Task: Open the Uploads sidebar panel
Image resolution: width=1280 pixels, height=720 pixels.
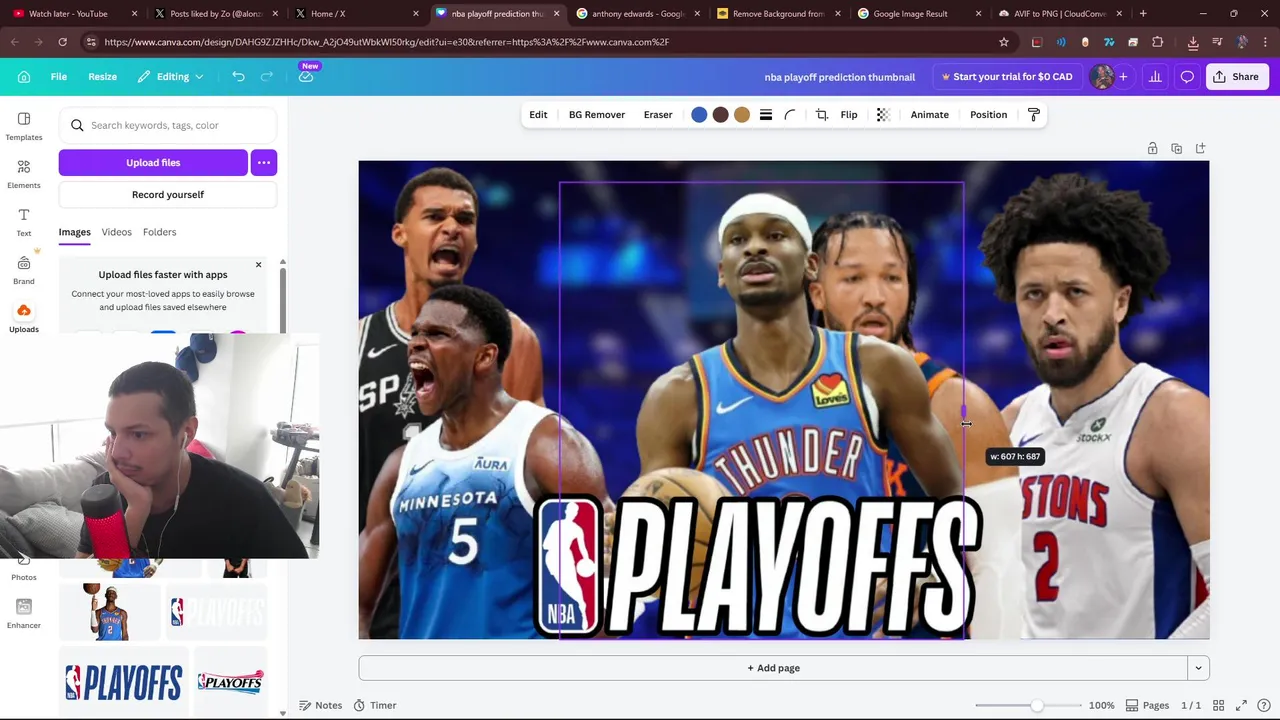Action: click(x=24, y=318)
